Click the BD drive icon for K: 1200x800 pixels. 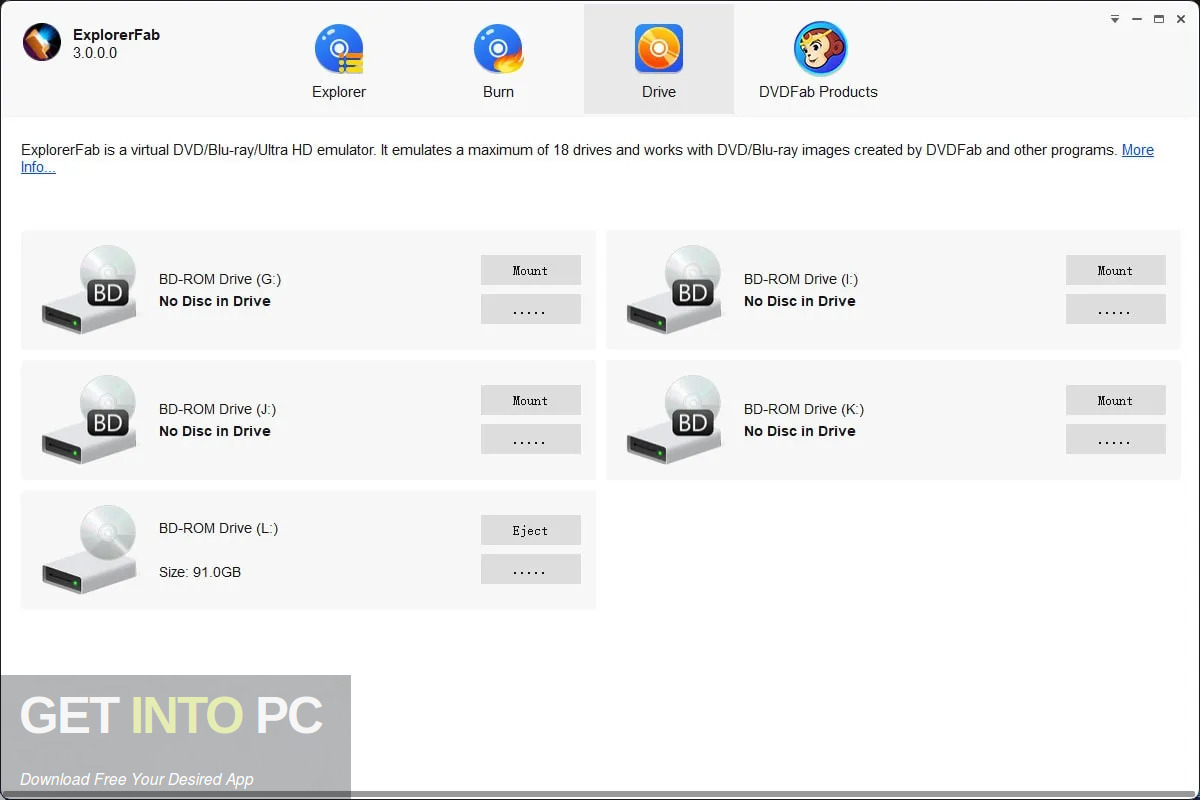(x=674, y=420)
